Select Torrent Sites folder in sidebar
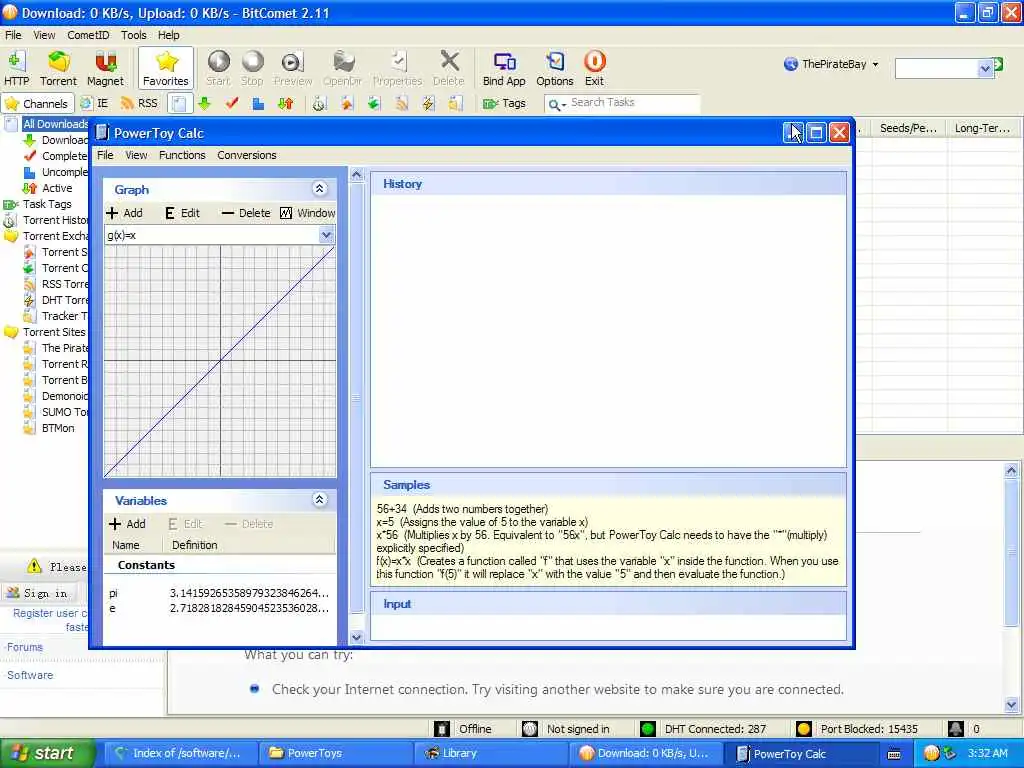Viewport: 1024px width, 768px height. 54,332
